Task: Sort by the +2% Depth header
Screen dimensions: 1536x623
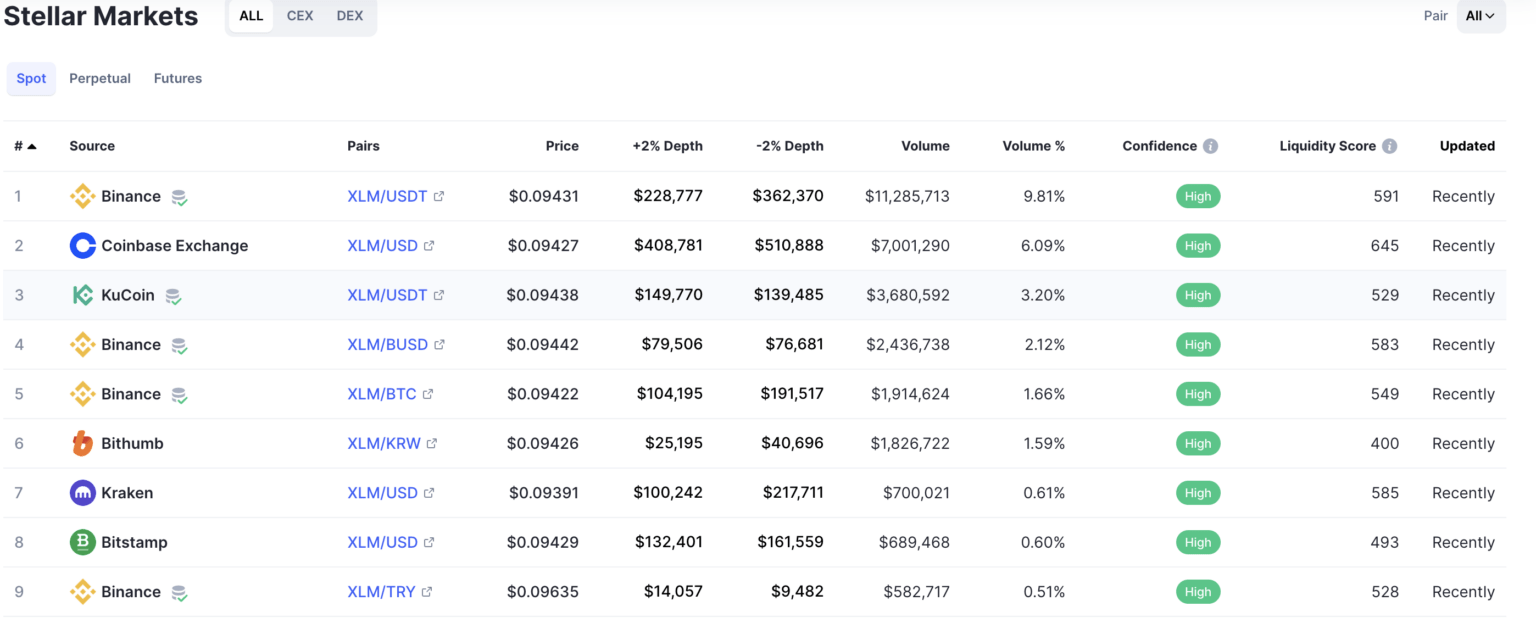Action: click(667, 146)
